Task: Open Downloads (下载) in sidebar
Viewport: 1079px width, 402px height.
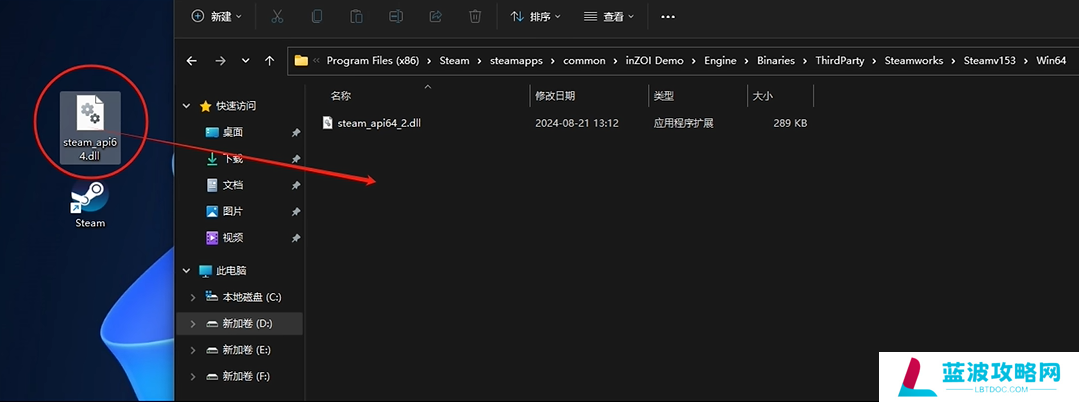Action: click(233, 158)
